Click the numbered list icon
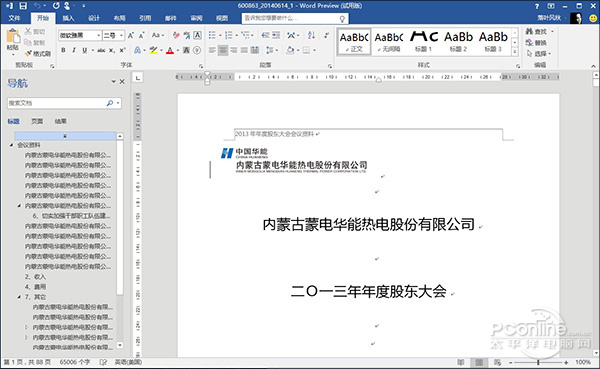 tap(228, 35)
